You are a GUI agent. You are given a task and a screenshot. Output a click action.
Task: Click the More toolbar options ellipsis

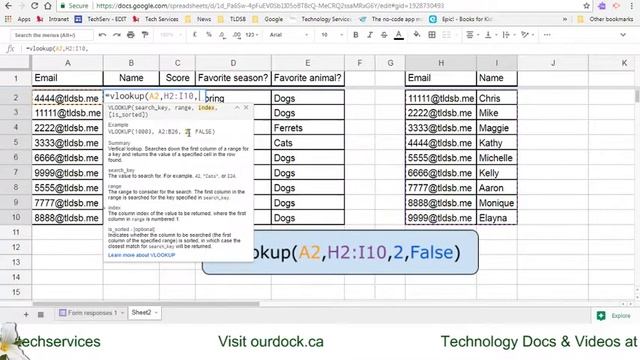coord(547,35)
